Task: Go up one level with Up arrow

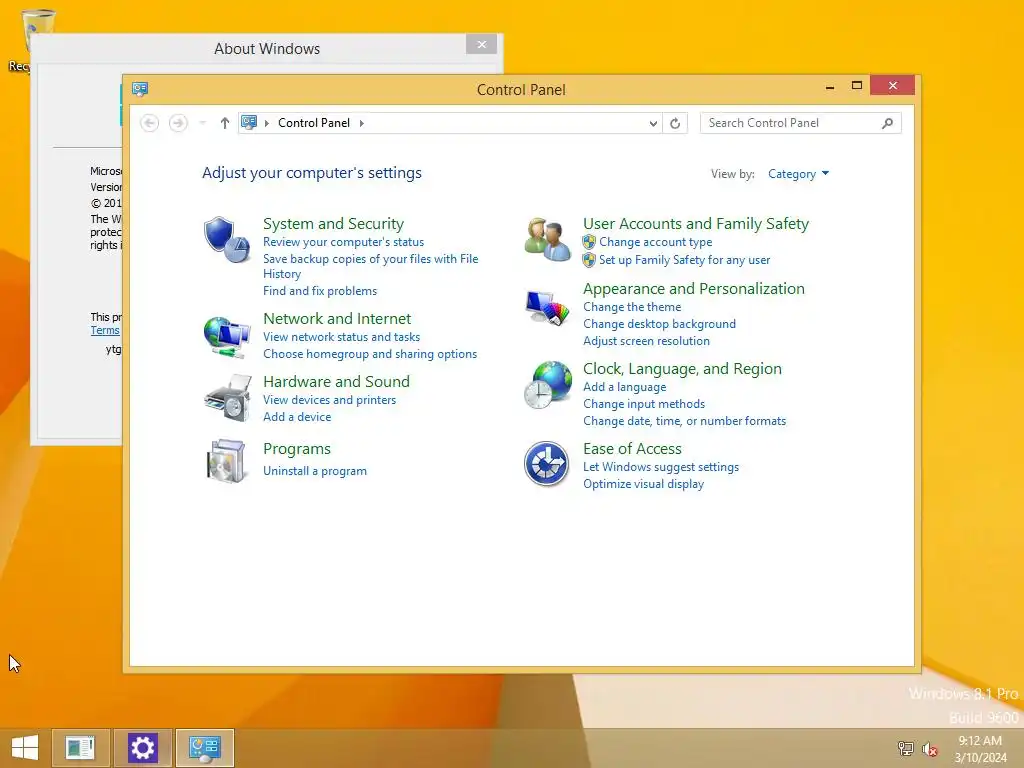Action: coord(225,123)
